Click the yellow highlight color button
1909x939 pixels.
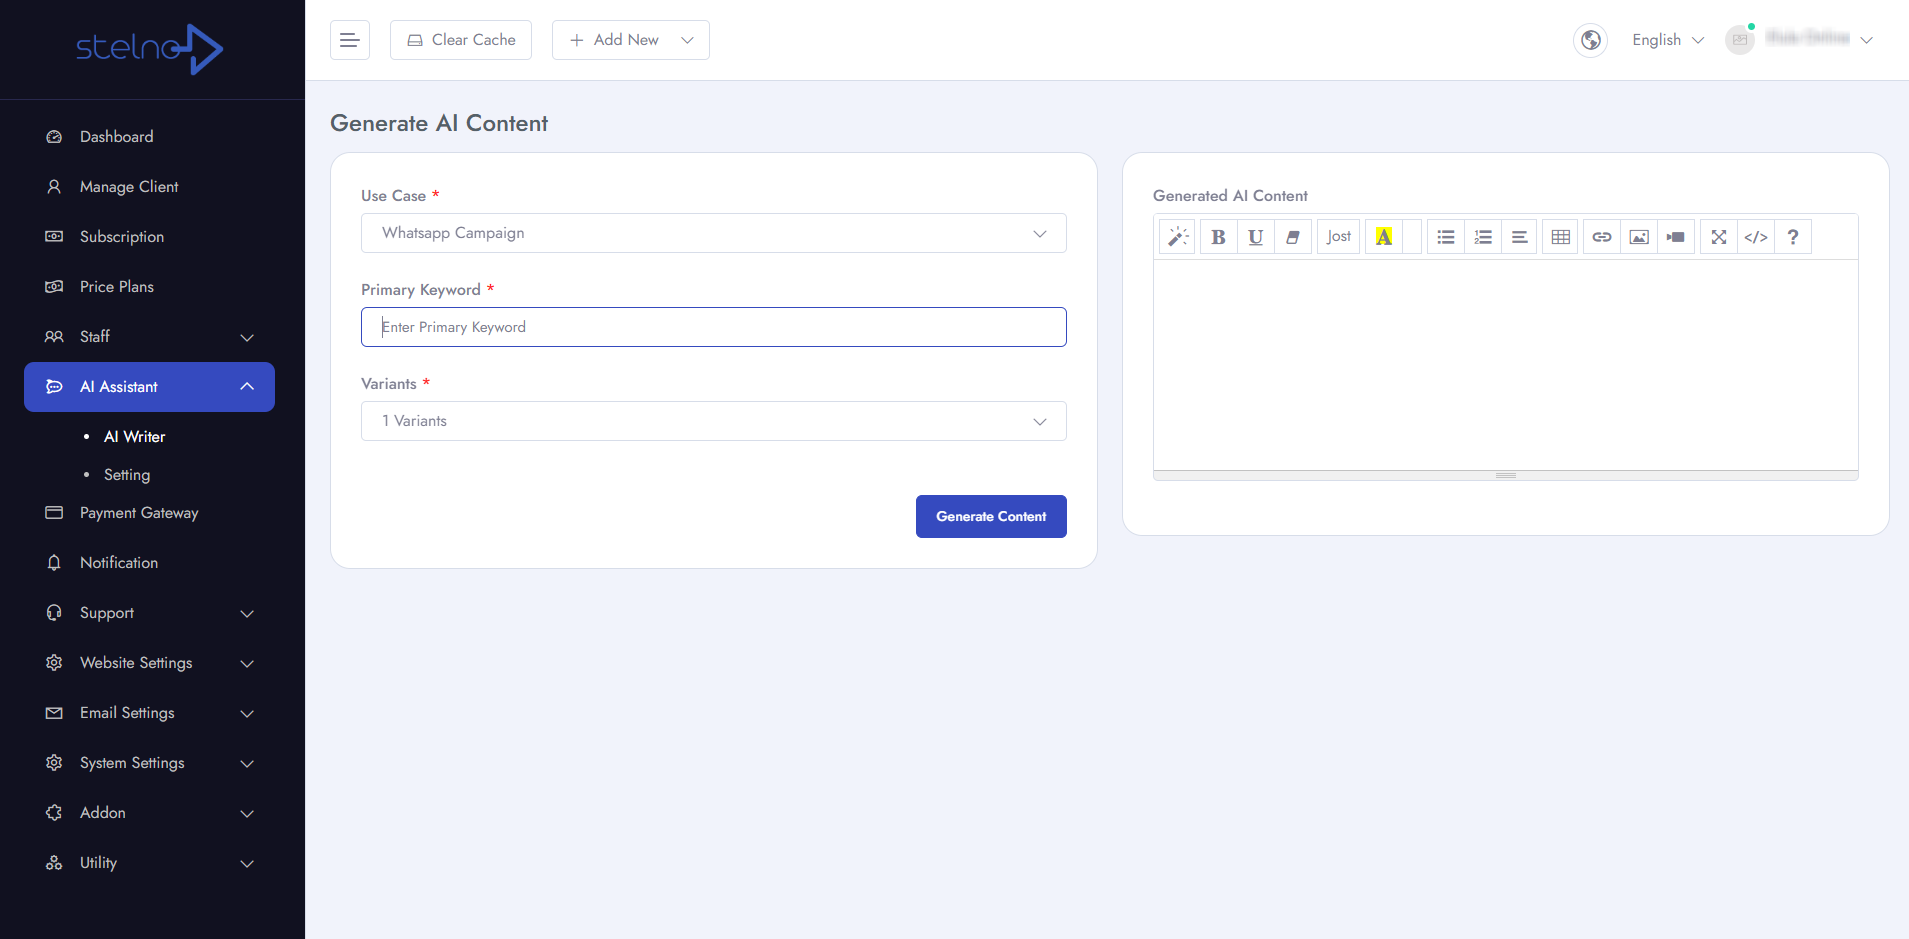(1383, 237)
